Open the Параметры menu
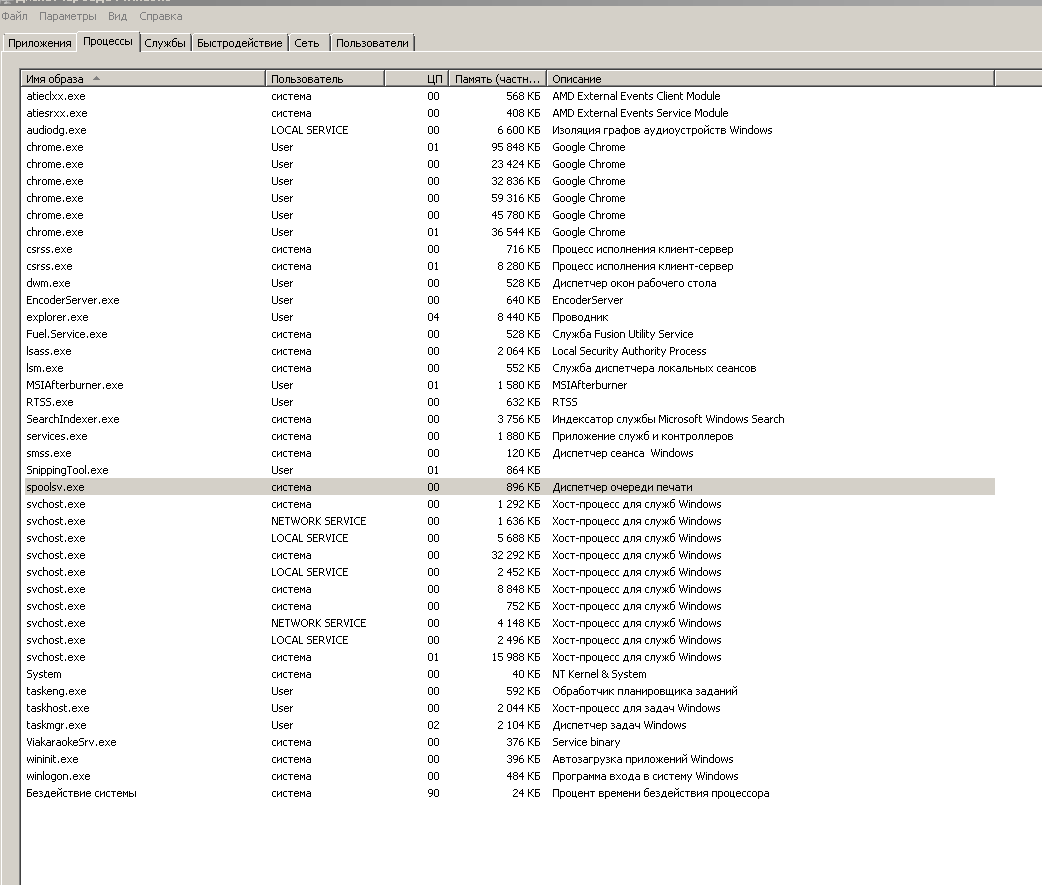The width and height of the screenshot is (1042, 885). pos(67,16)
